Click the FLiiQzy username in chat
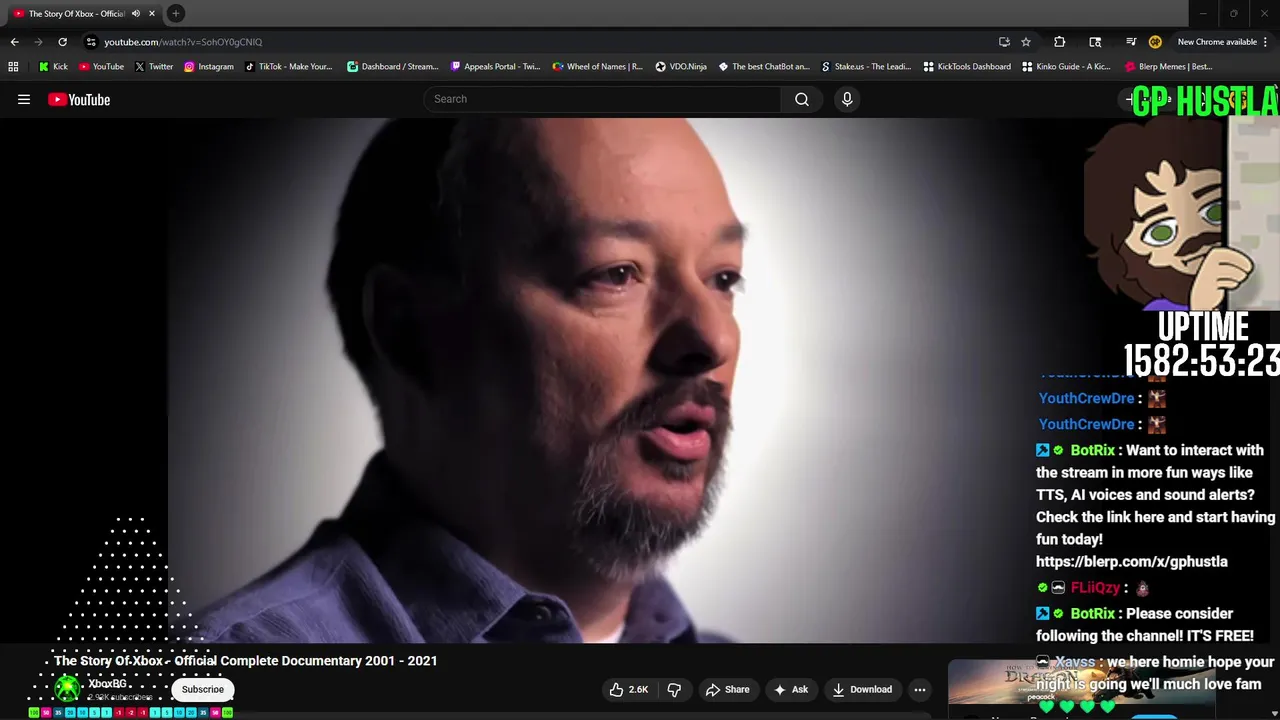Image resolution: width=1280 pixels, height=720 pixels. pos(1095,588)
